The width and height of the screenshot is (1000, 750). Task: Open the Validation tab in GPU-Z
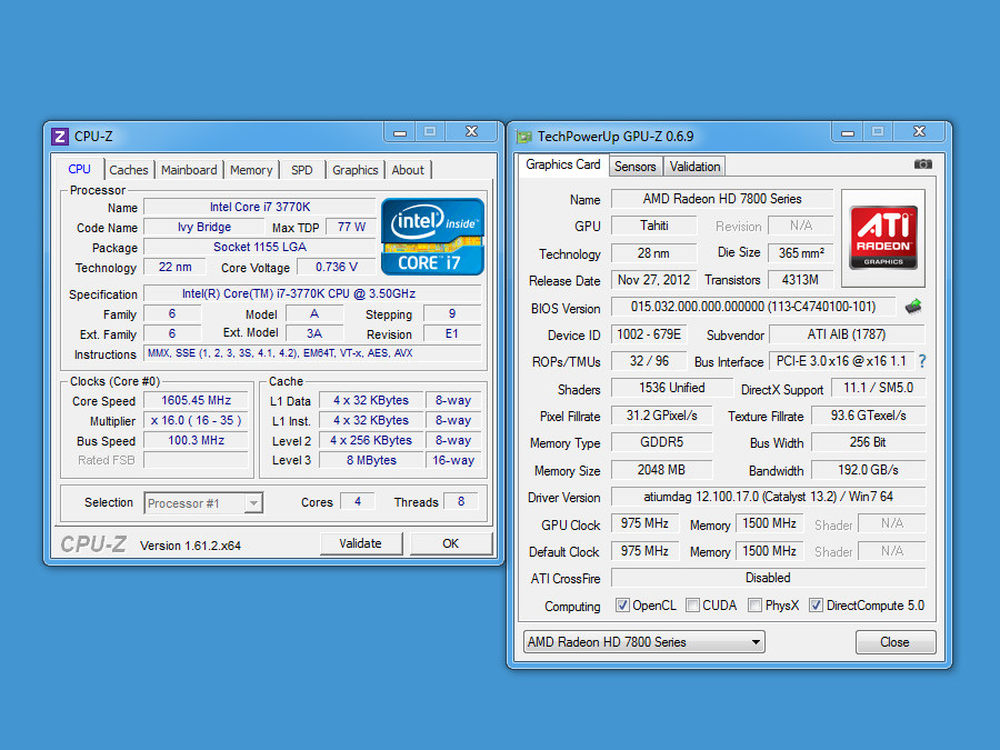click(x=695, y=166)
